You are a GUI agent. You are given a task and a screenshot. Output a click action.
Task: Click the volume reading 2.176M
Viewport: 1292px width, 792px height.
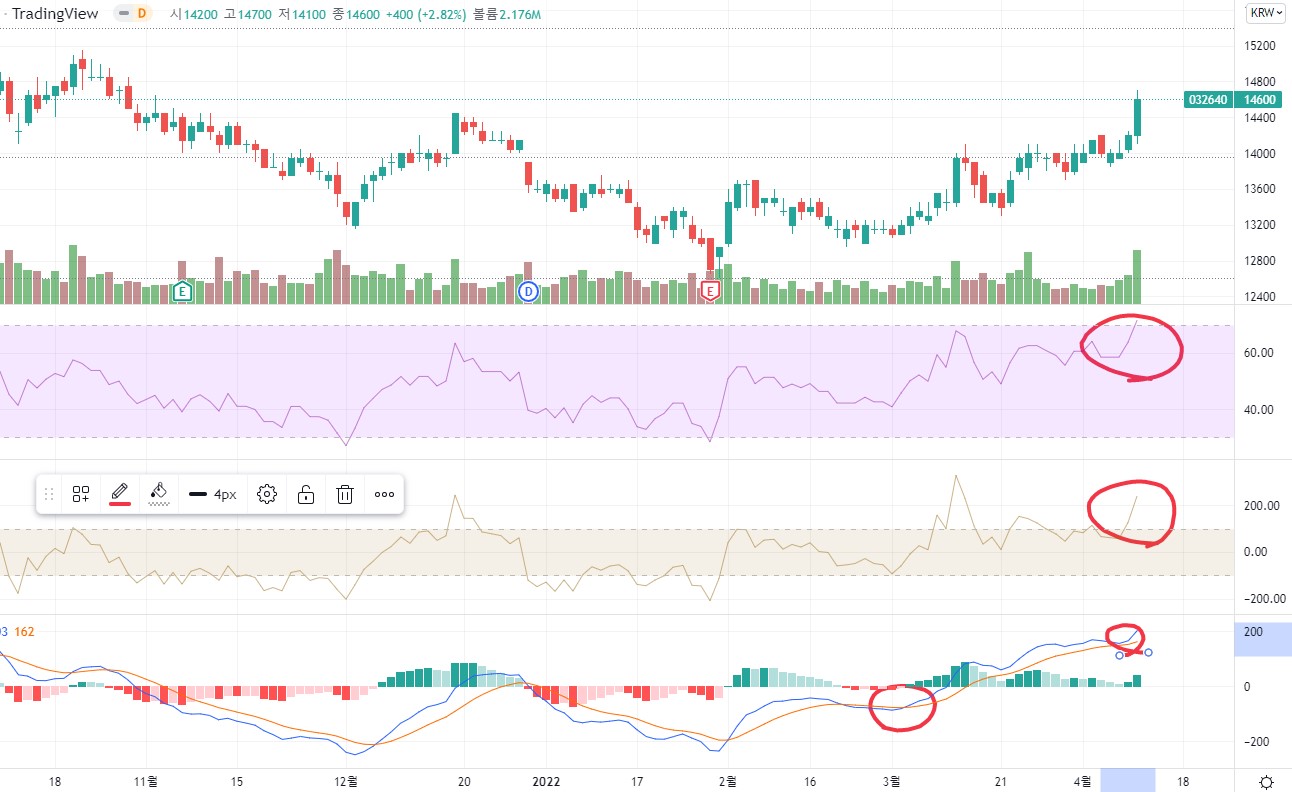pyautogui.click(x=518, y=13)
